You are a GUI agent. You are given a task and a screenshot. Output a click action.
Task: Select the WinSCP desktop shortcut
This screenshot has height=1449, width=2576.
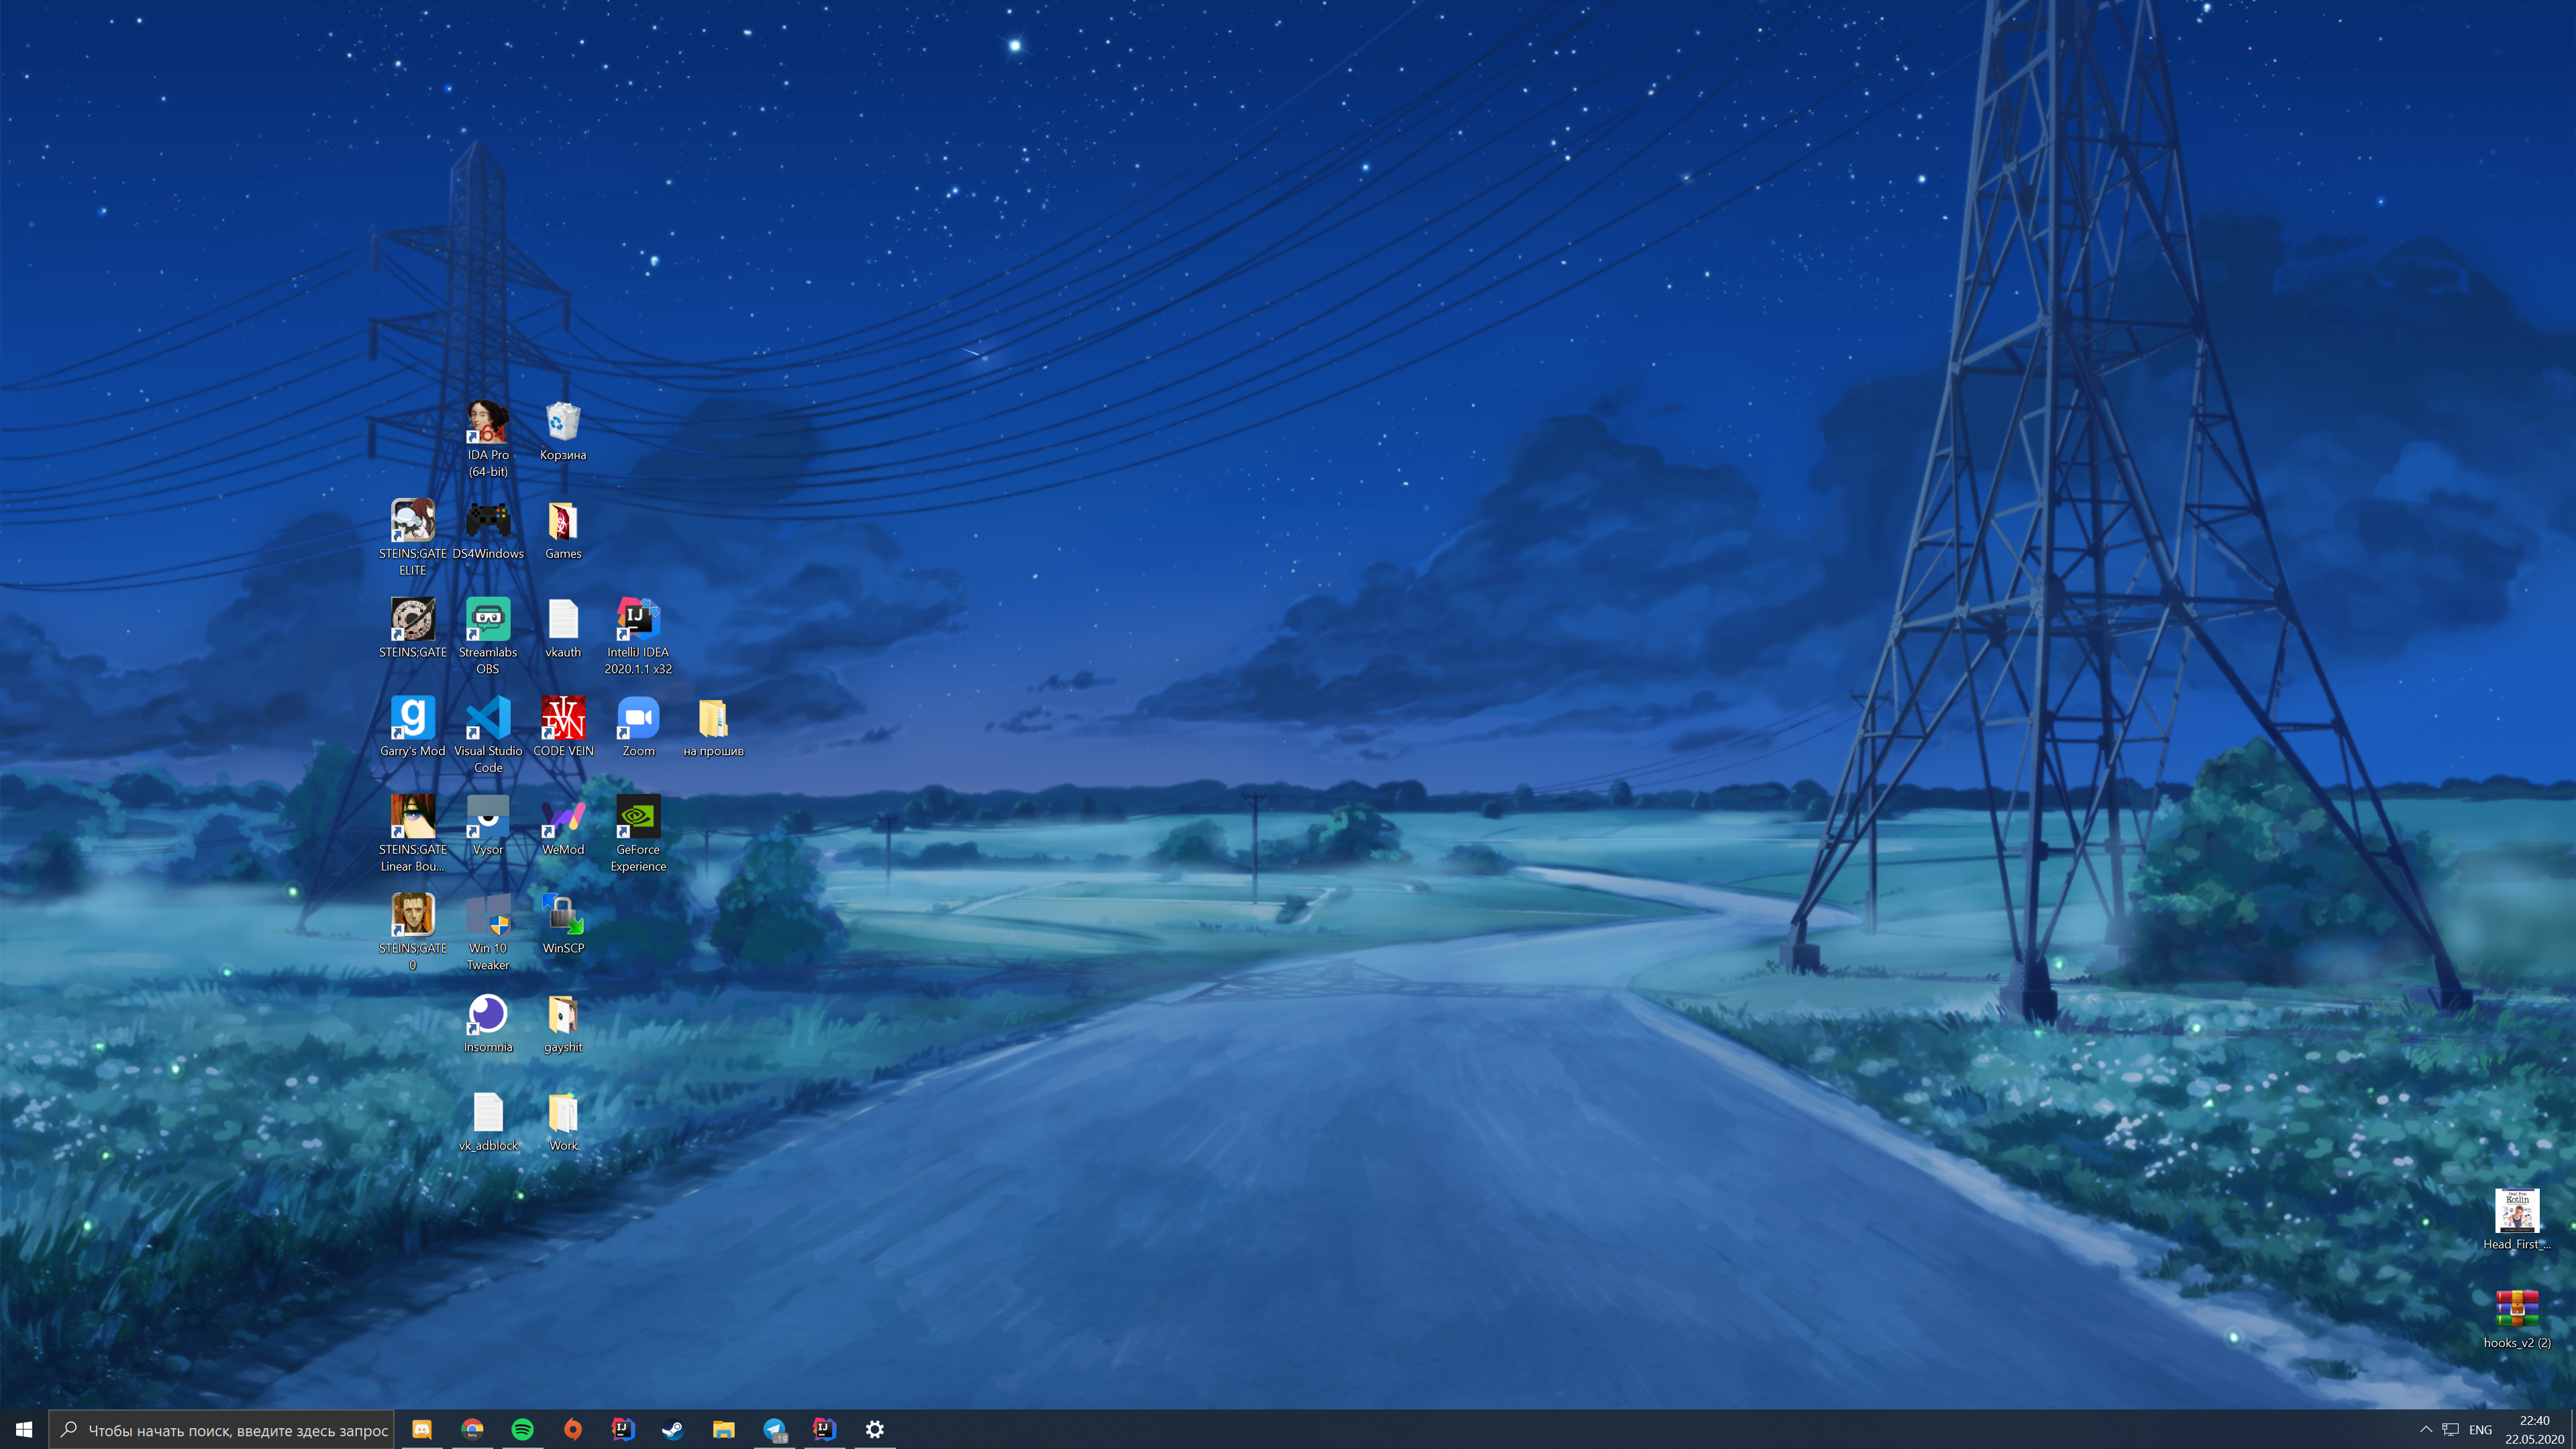563,924
